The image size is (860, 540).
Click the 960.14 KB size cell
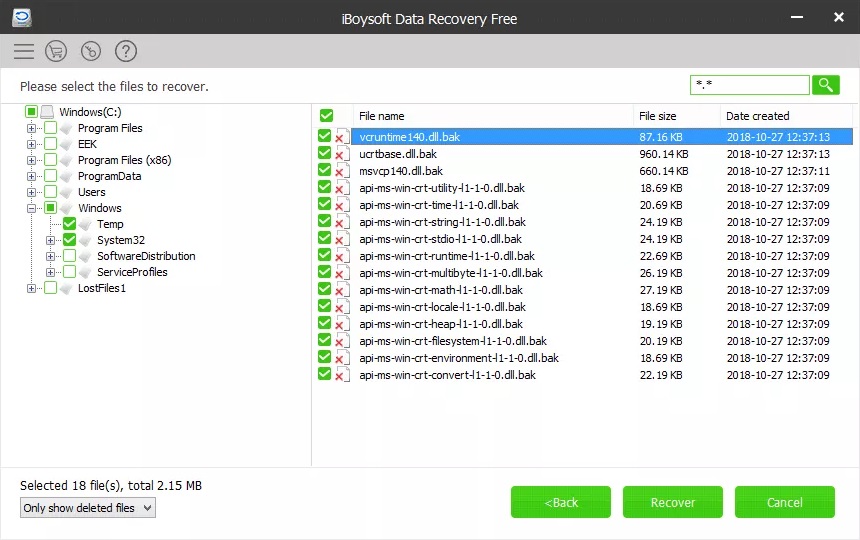(x=664, y=154)
